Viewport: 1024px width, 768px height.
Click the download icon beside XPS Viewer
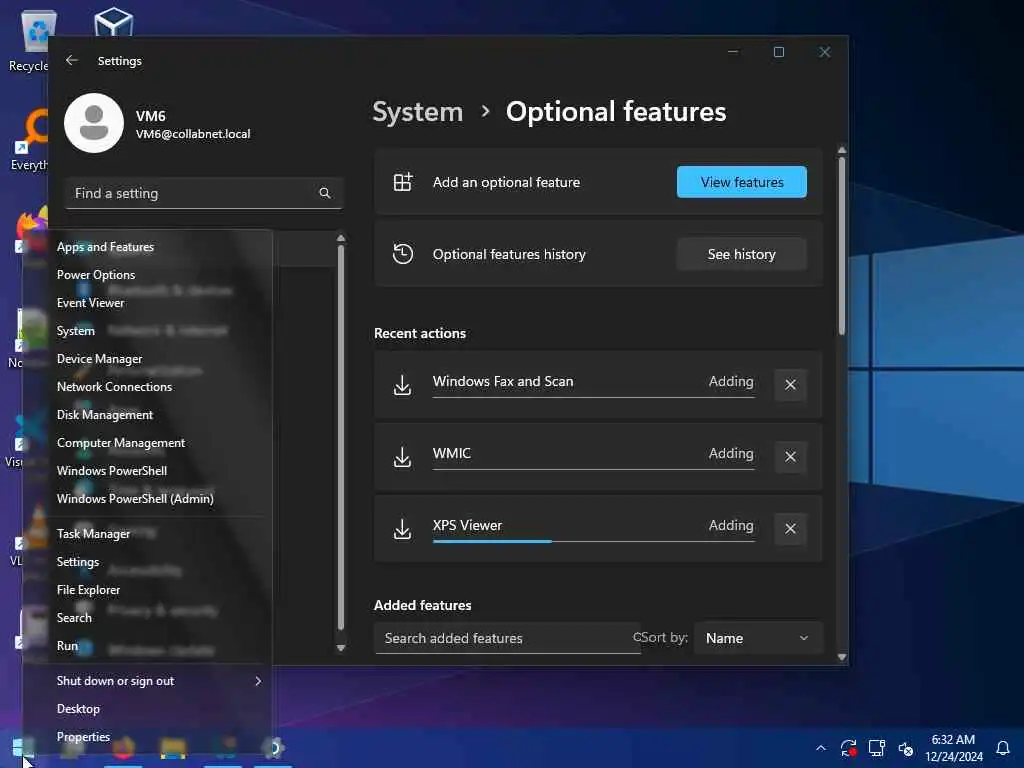tap(403, 529)
